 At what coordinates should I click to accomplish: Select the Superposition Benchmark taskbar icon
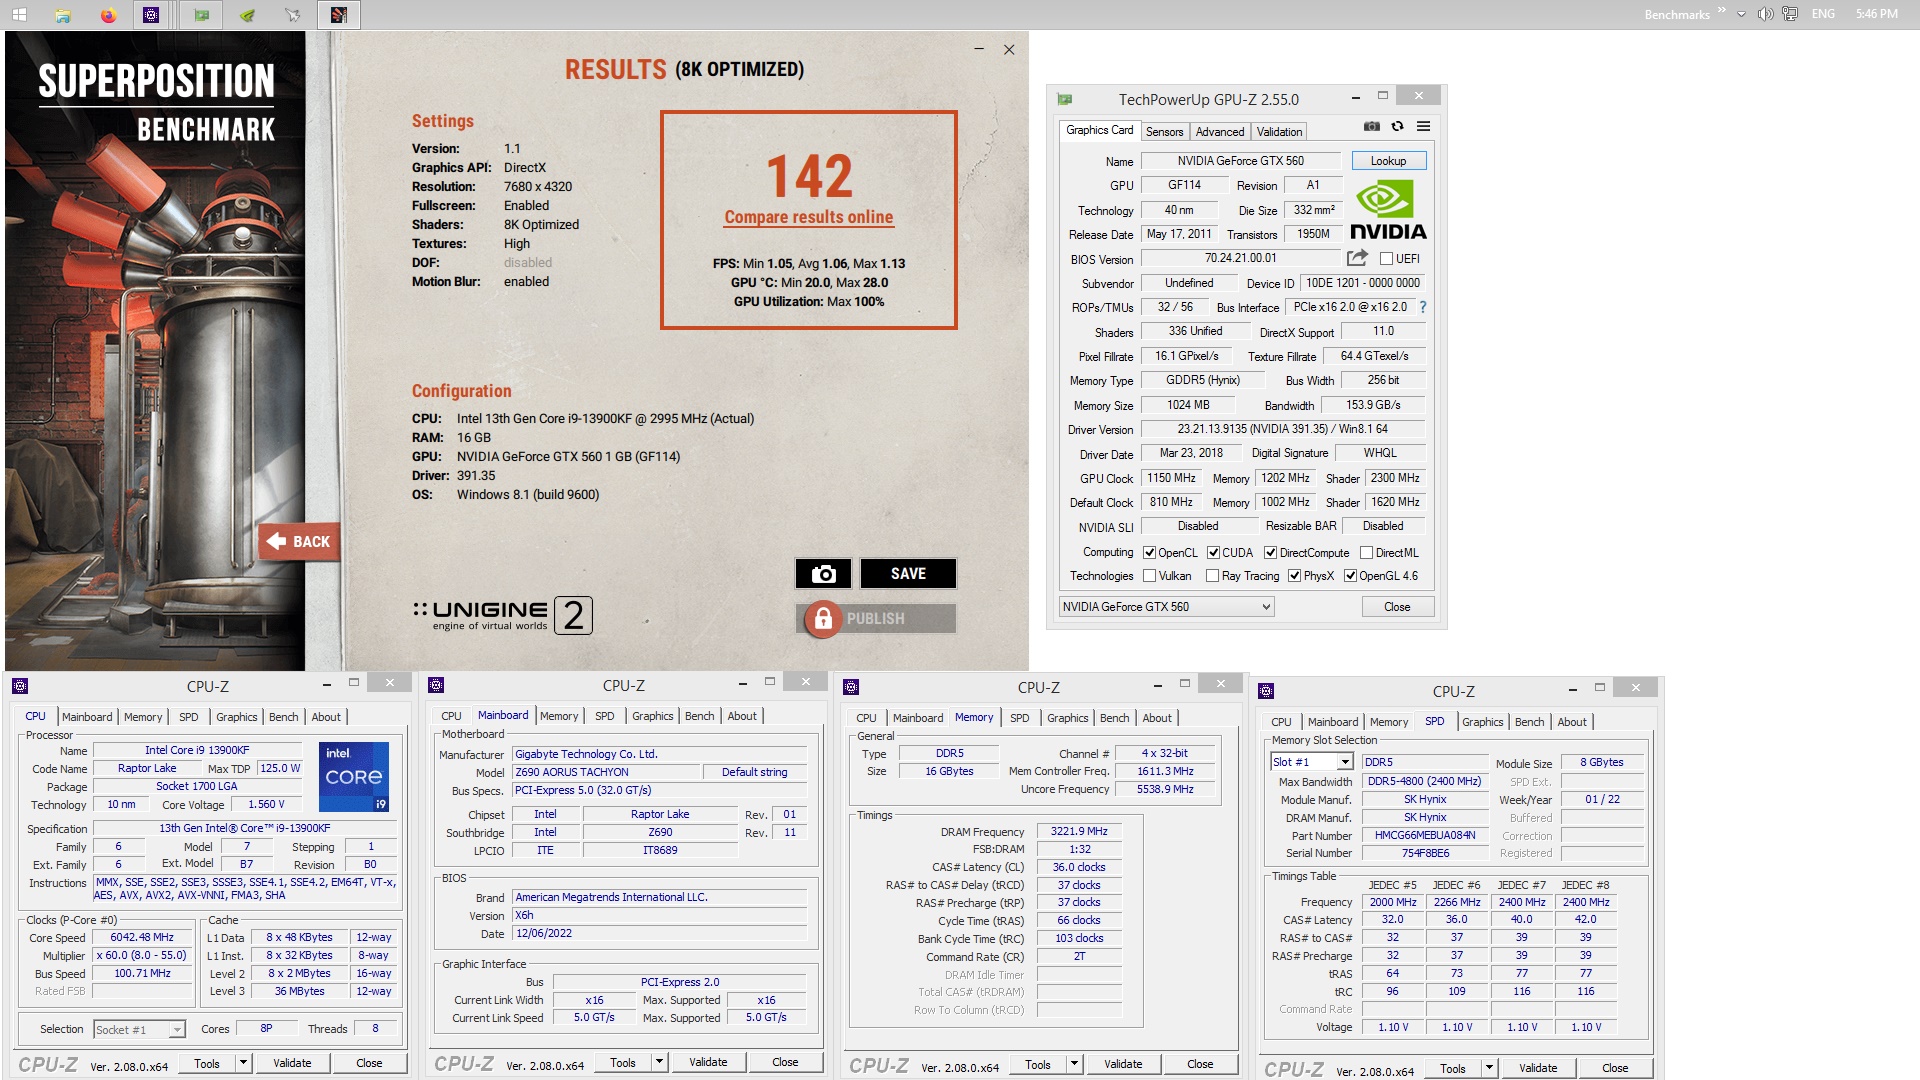coord(339,15)
